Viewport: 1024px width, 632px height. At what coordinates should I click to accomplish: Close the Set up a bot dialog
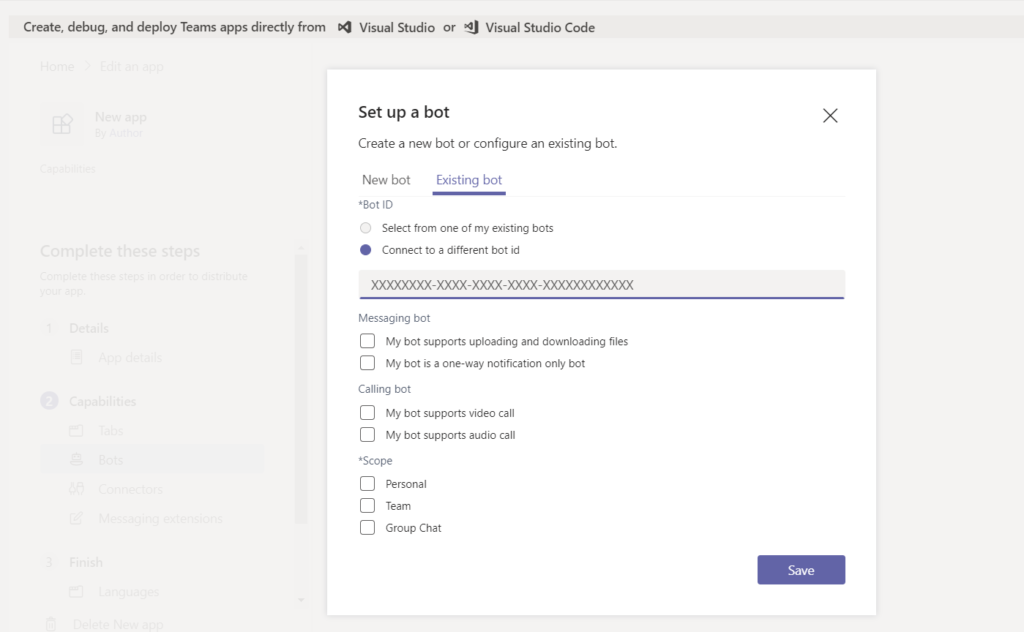[829, 115]
